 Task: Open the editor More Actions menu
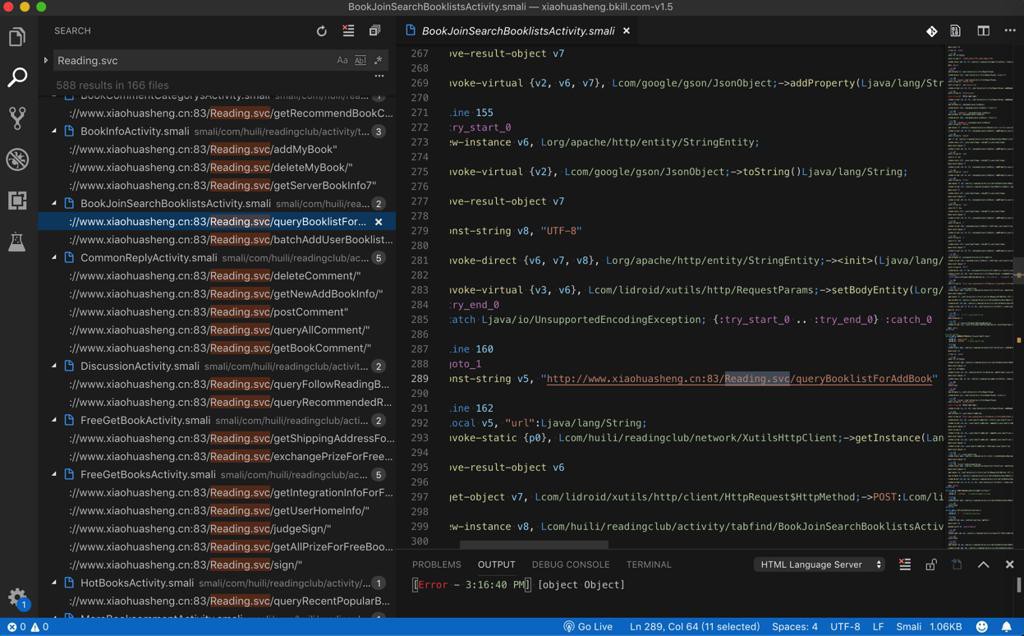(1010, 31)
